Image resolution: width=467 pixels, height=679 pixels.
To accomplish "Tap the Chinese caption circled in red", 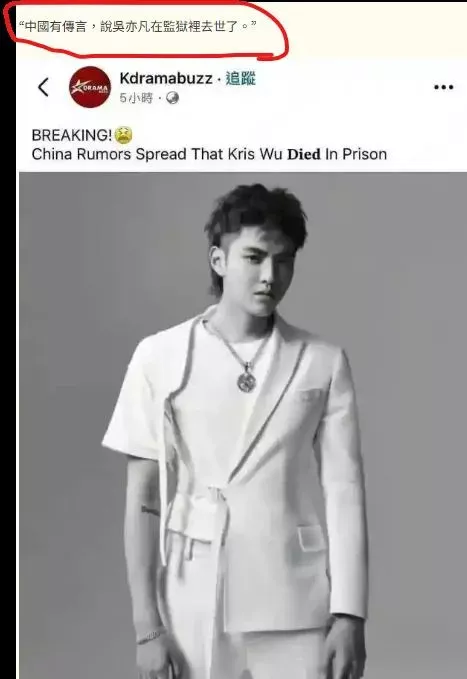I will coord(138,27).
